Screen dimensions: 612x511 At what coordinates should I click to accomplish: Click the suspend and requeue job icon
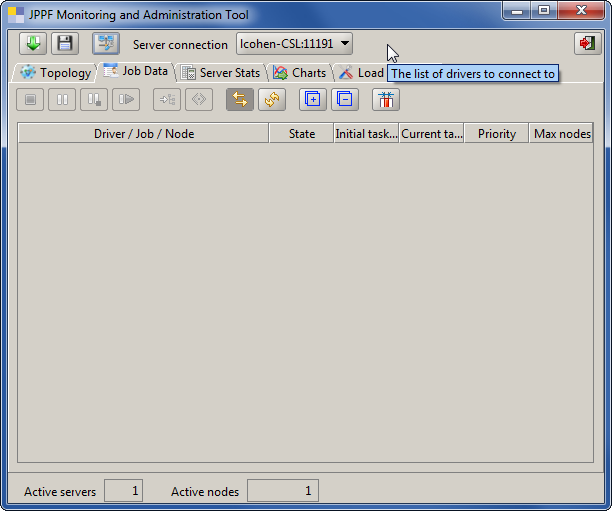click(x=94, y=100)
